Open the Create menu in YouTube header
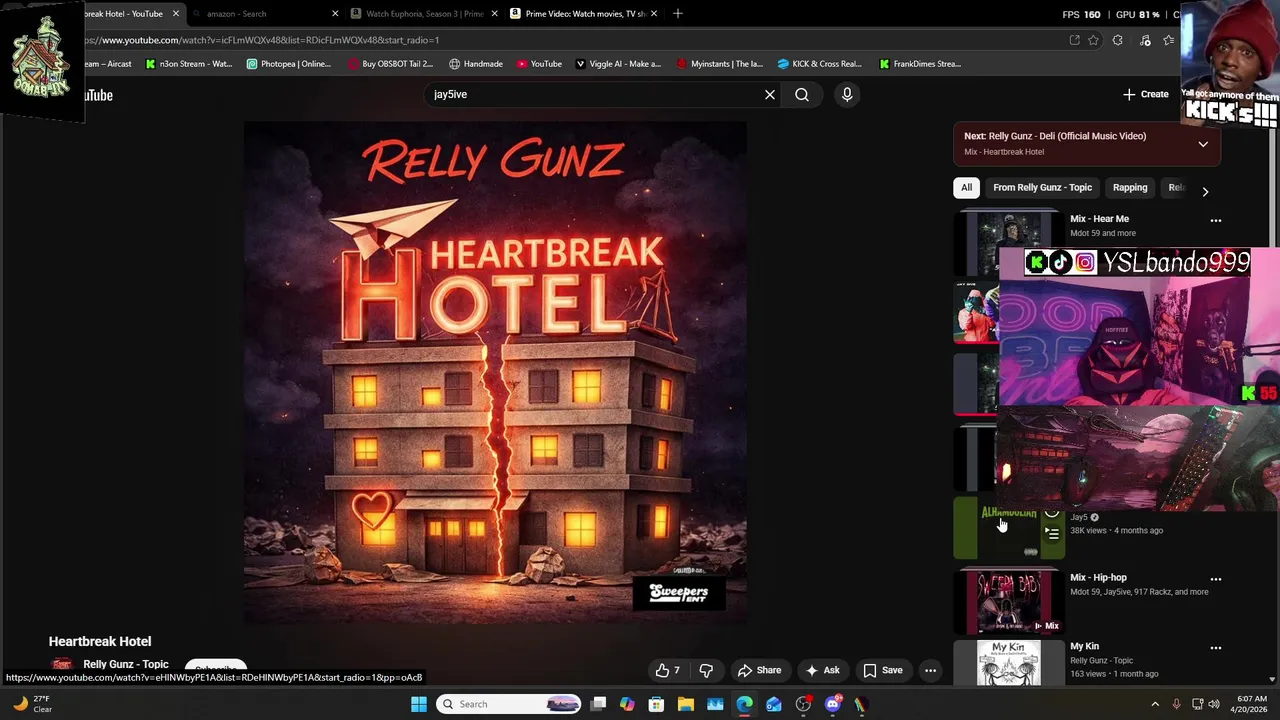The image size is (1280, 720). point(1146,94)
